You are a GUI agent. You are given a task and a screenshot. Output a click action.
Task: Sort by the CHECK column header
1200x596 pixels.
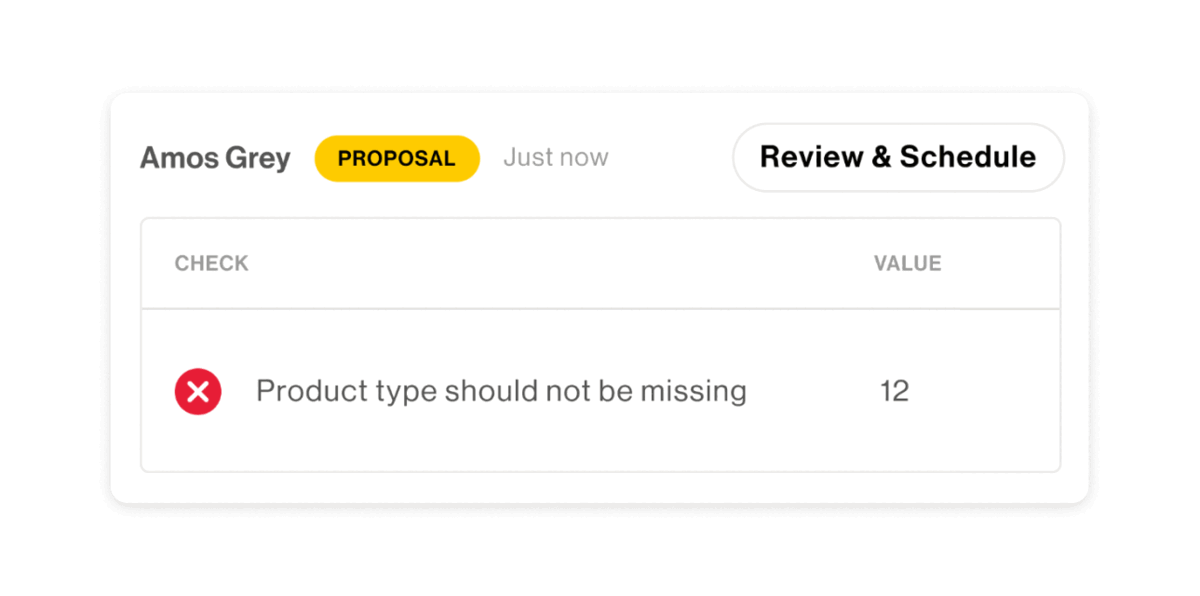pos(211,264)
